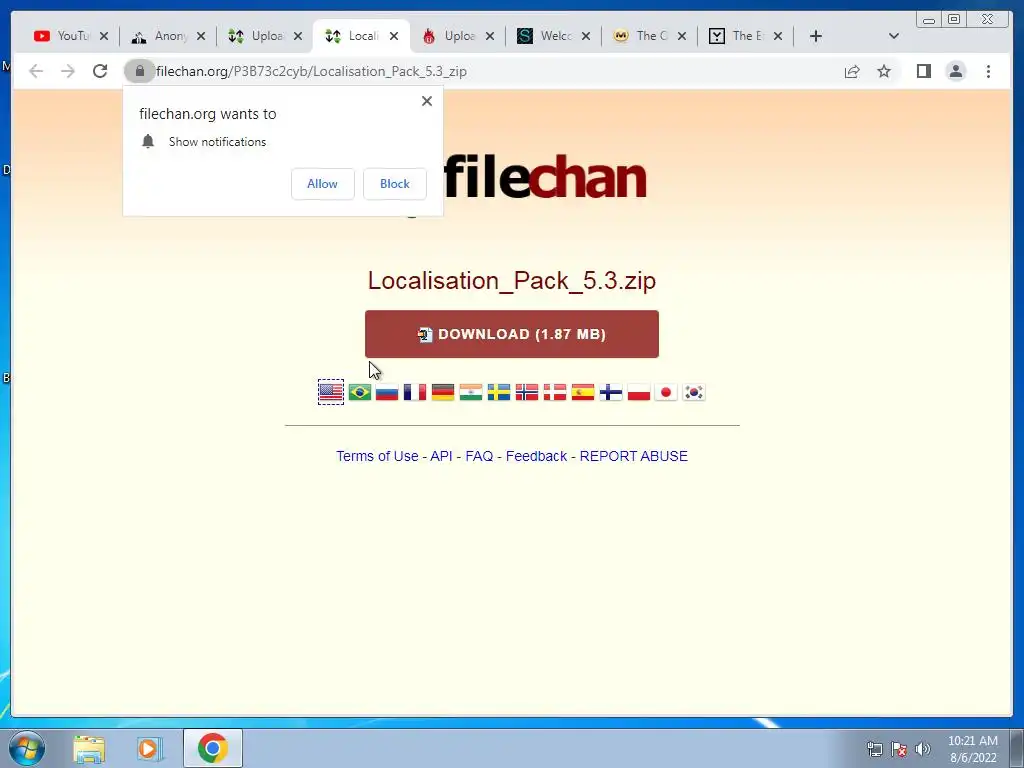Click the forward navigation arrow

point(68,71)
